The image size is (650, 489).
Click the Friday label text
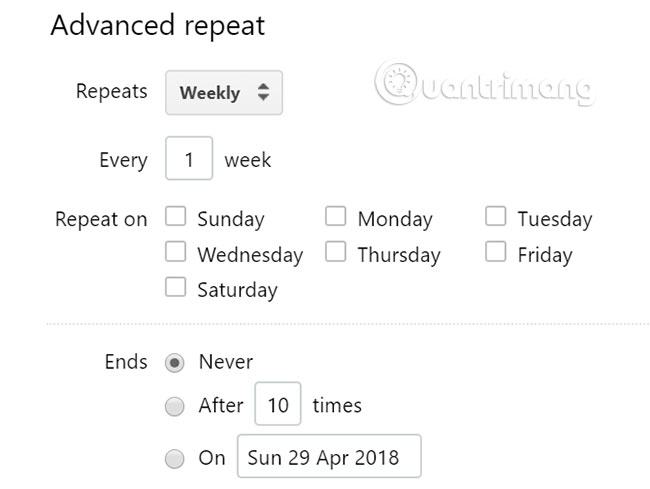tap(545, 254)
